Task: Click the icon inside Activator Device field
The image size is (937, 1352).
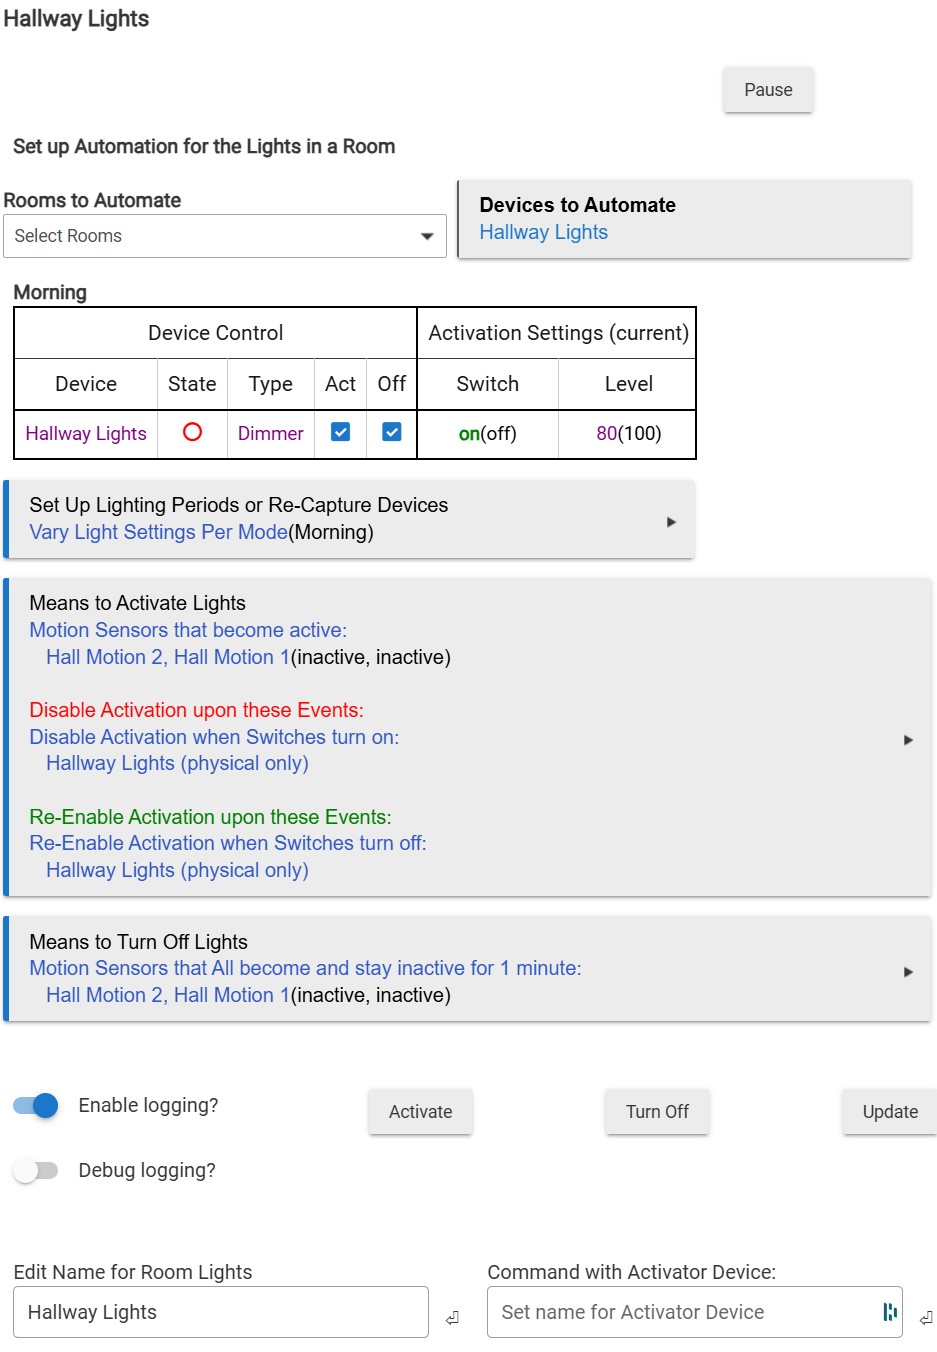Action: (889, 1312)
